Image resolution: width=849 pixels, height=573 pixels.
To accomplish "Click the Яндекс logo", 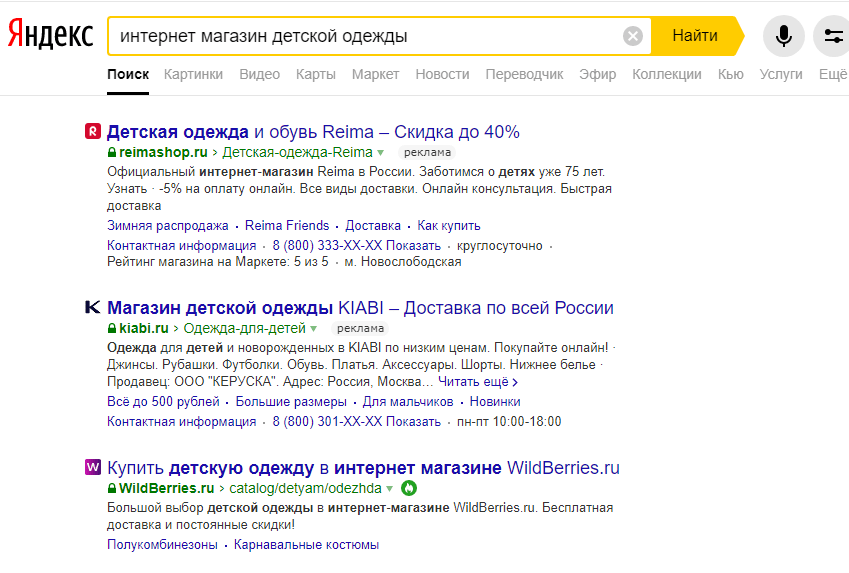I will click(x=50, y=34).
